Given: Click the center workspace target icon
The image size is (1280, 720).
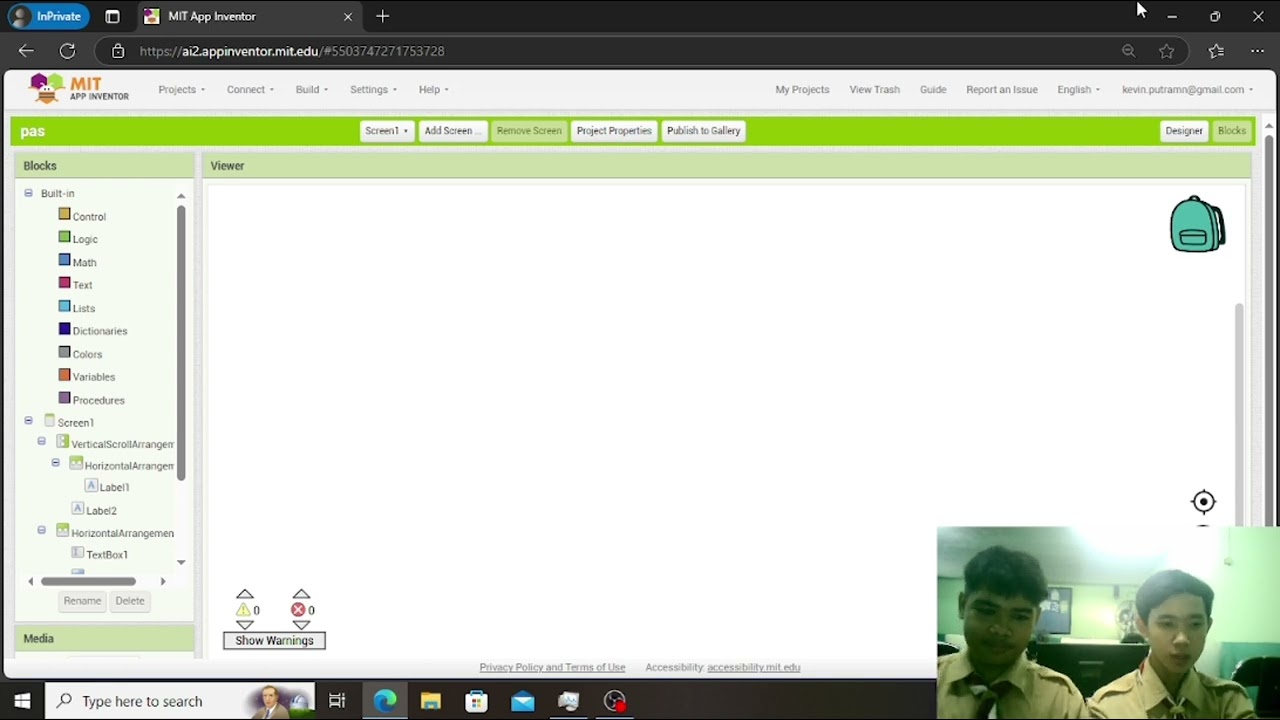Looking at the screenshot, I should coord(1203,502).
